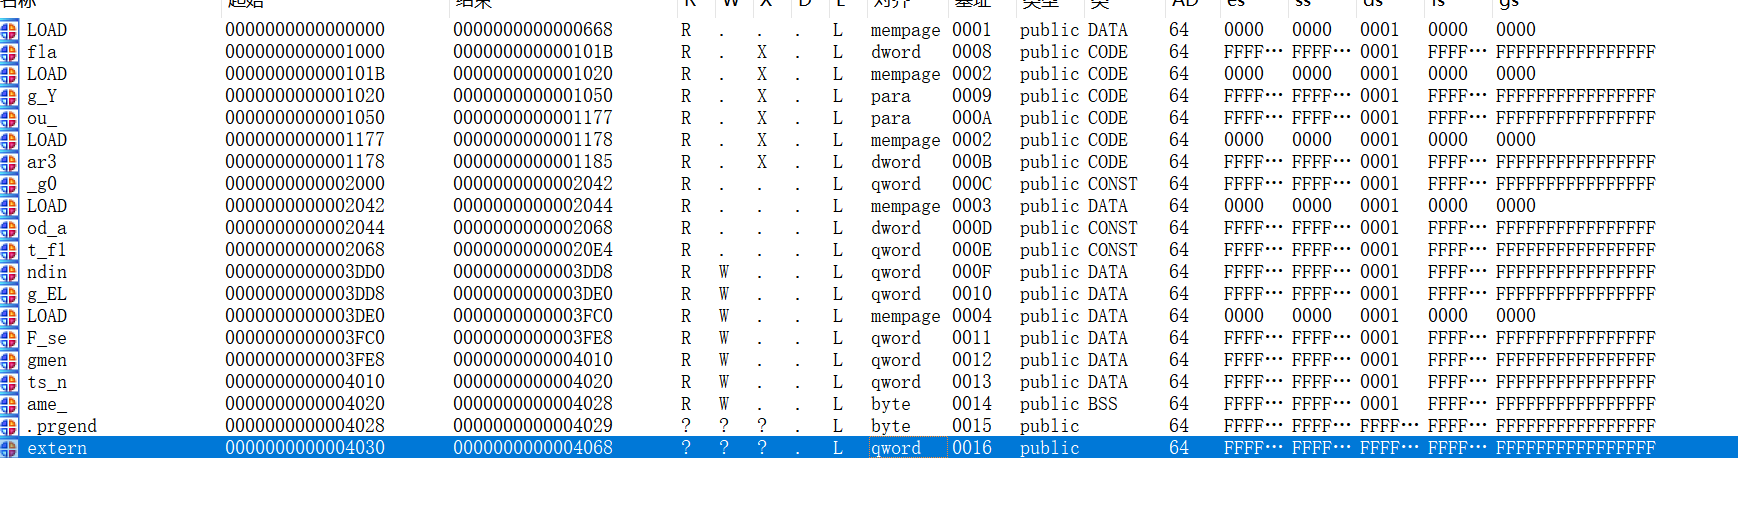Viewport: 1738px width, 531px height.
Task: Click the icon next to g_Y segment
Action: point(9,96)
